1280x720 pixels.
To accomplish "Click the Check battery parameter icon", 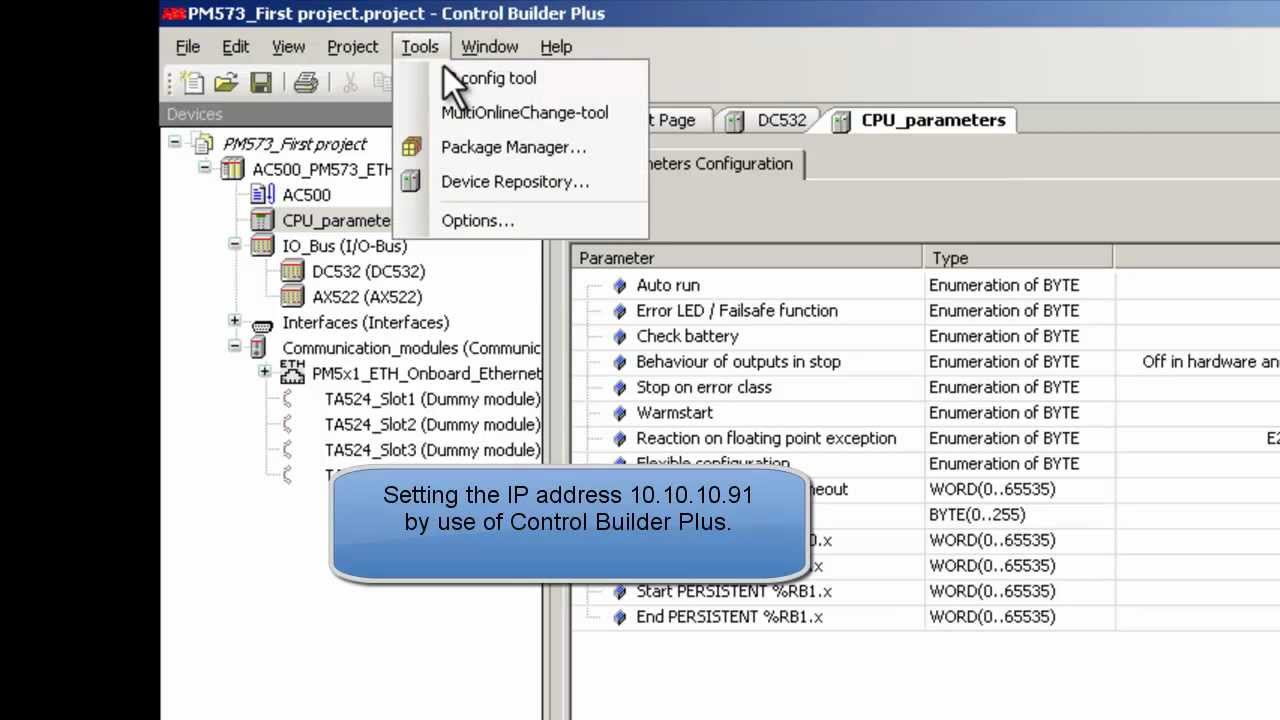I will (620, 336).
